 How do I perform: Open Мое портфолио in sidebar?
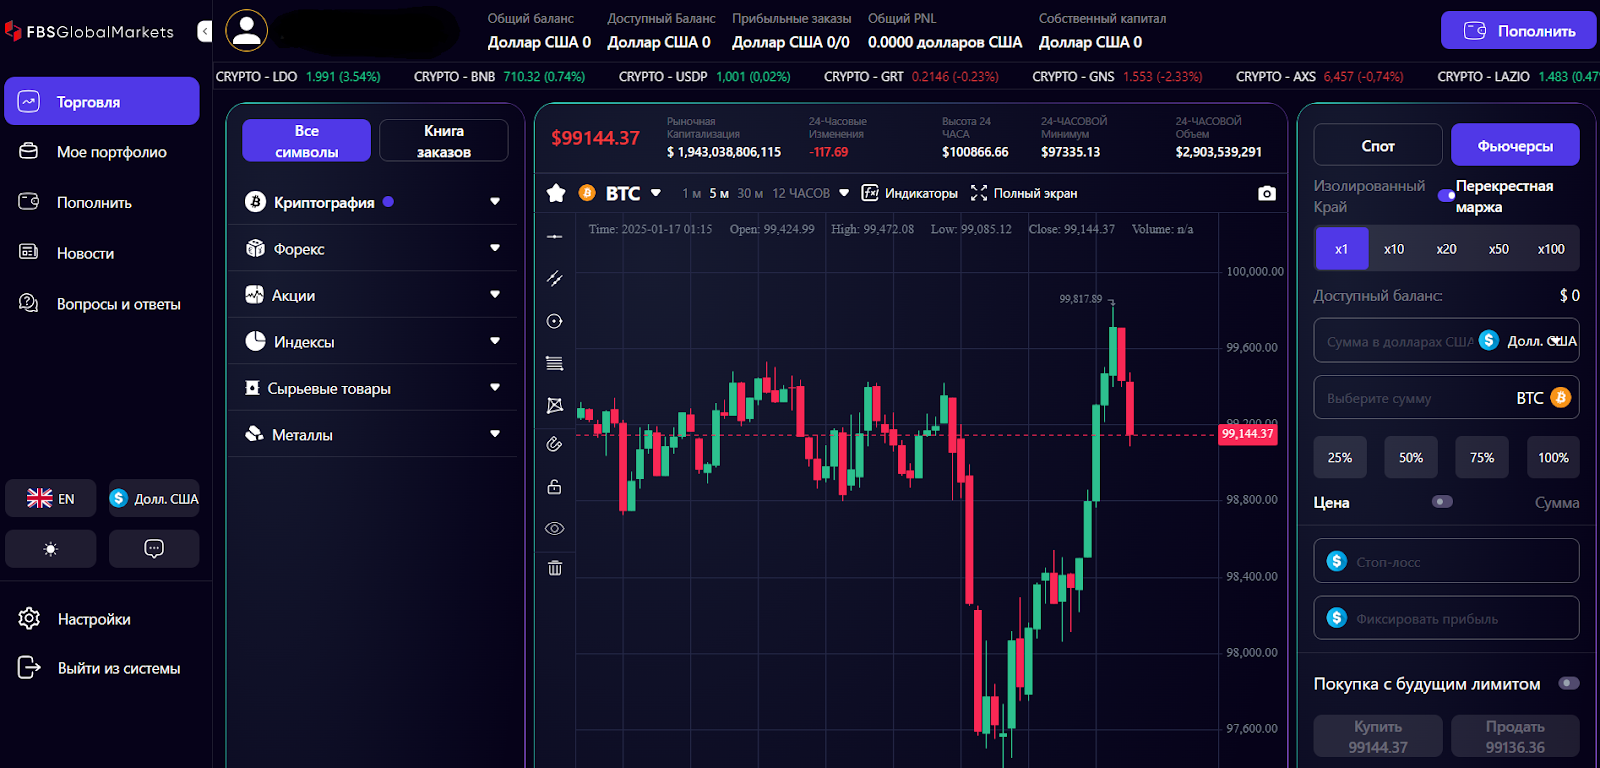[102, 152]
